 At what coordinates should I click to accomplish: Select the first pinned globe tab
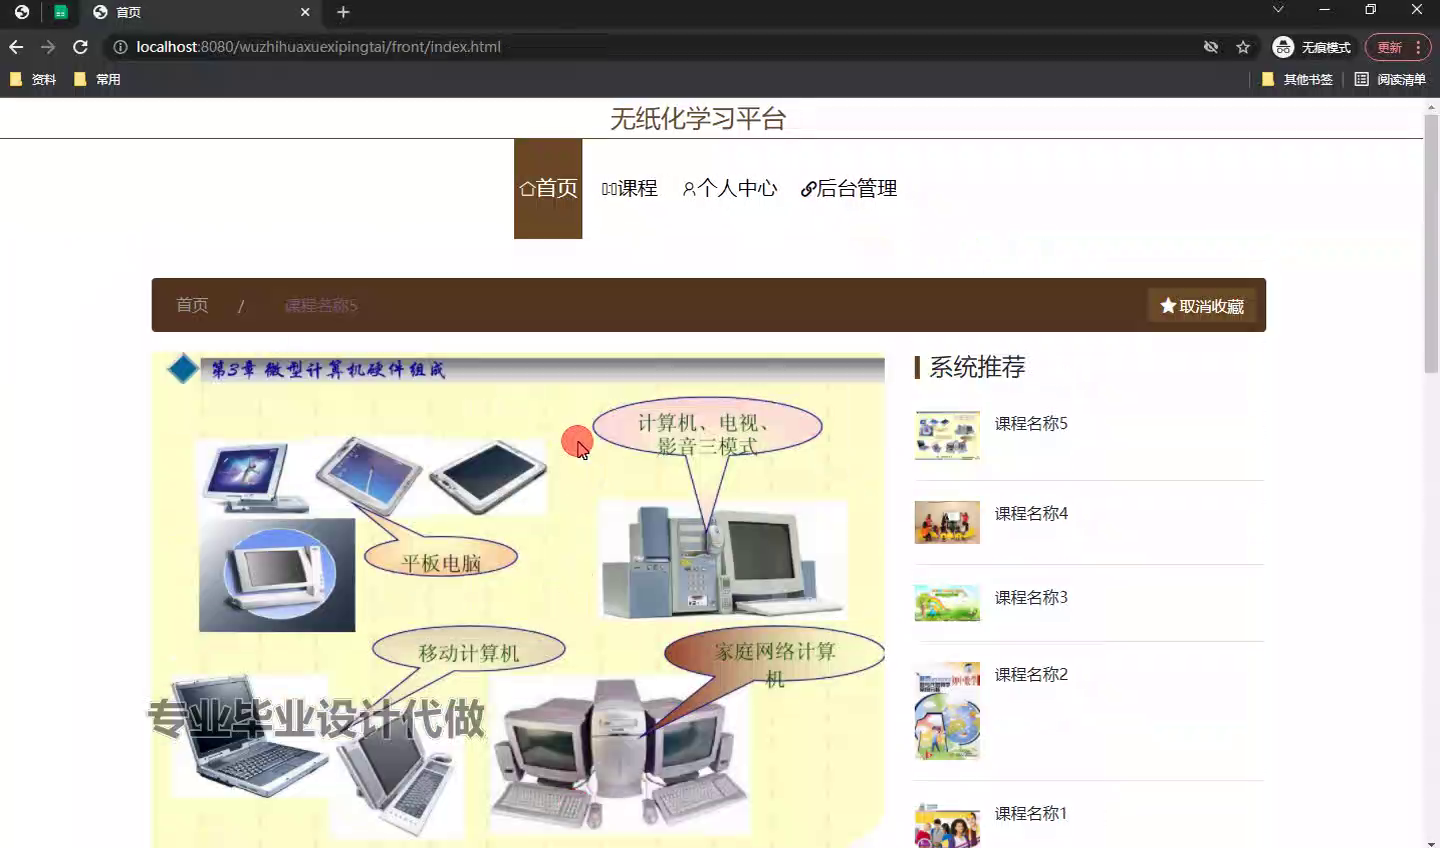(x=22, y=12)
